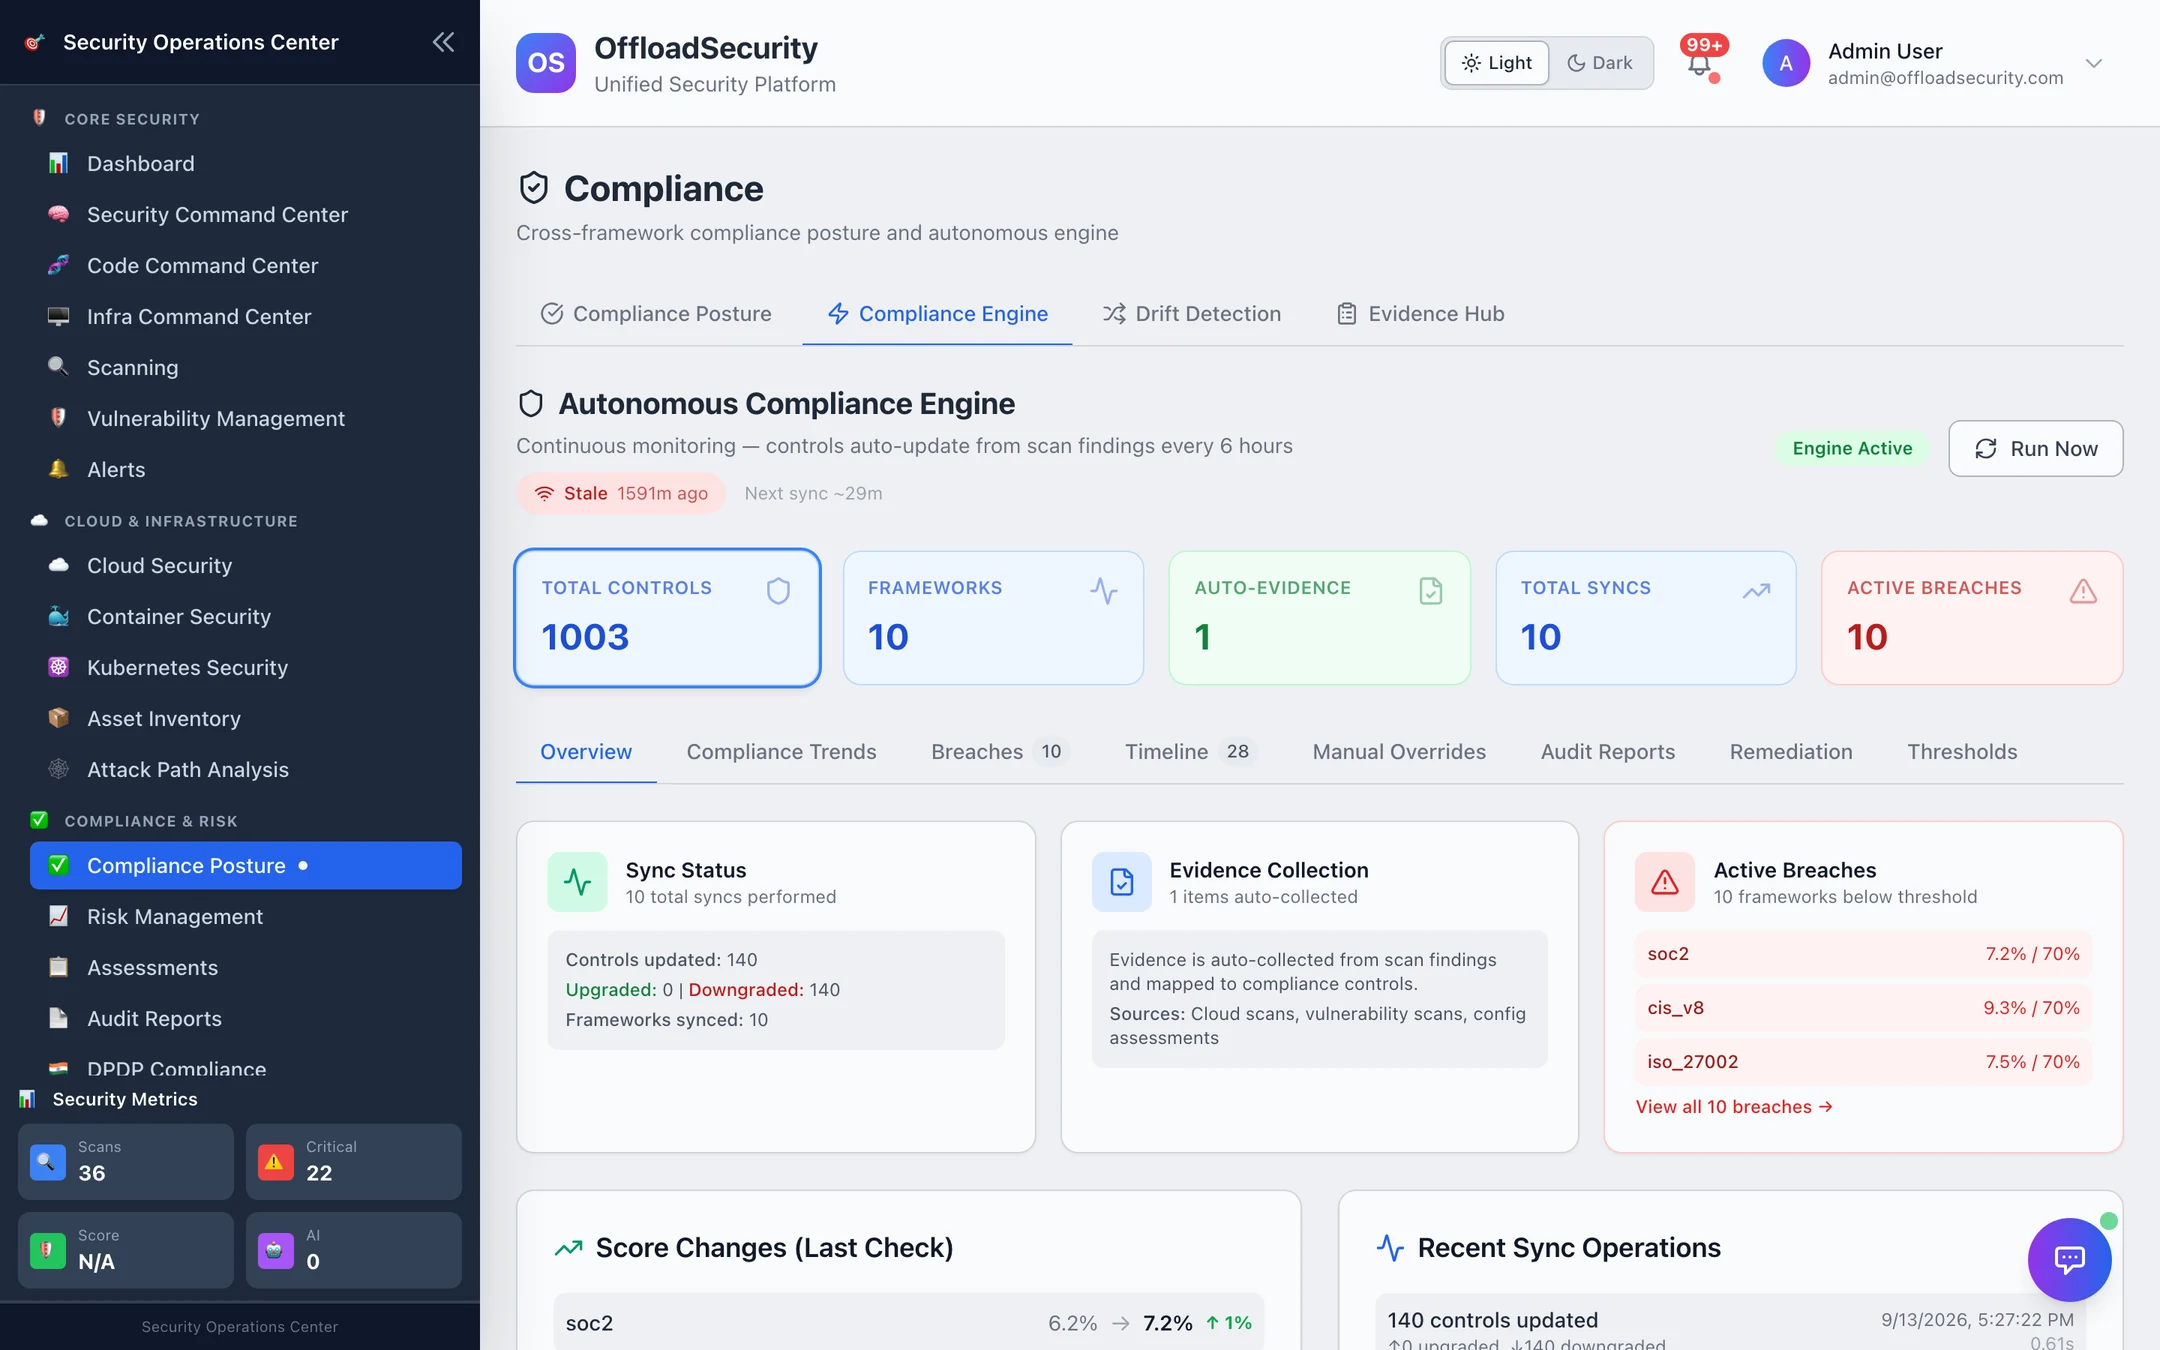Click the soc2 7.2% / 70% breach row
The height and width of the screenshot is (1350, 2160).
1863,954
